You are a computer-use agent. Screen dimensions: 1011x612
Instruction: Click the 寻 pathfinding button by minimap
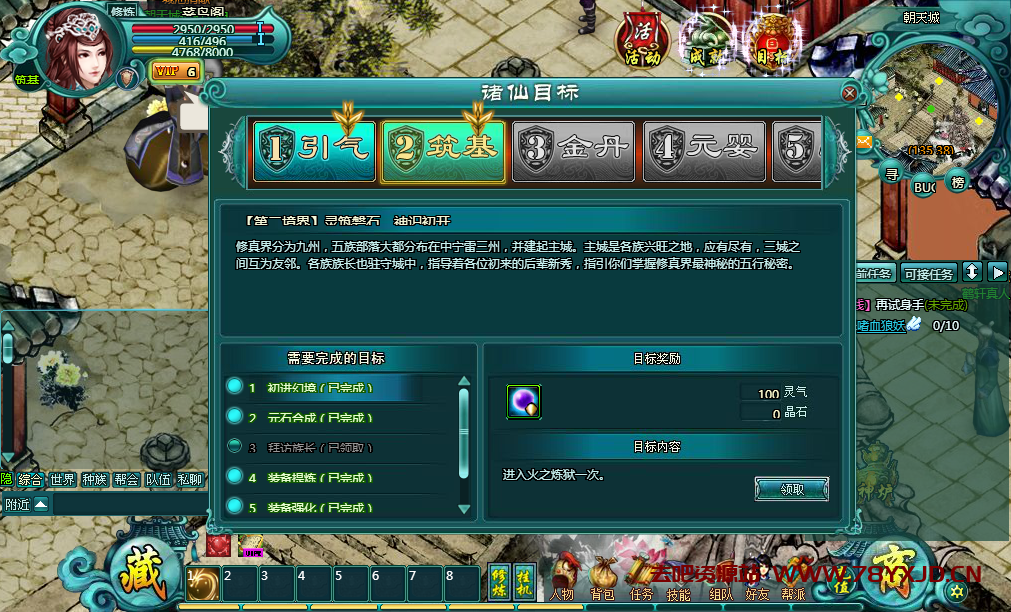[892, 173]
